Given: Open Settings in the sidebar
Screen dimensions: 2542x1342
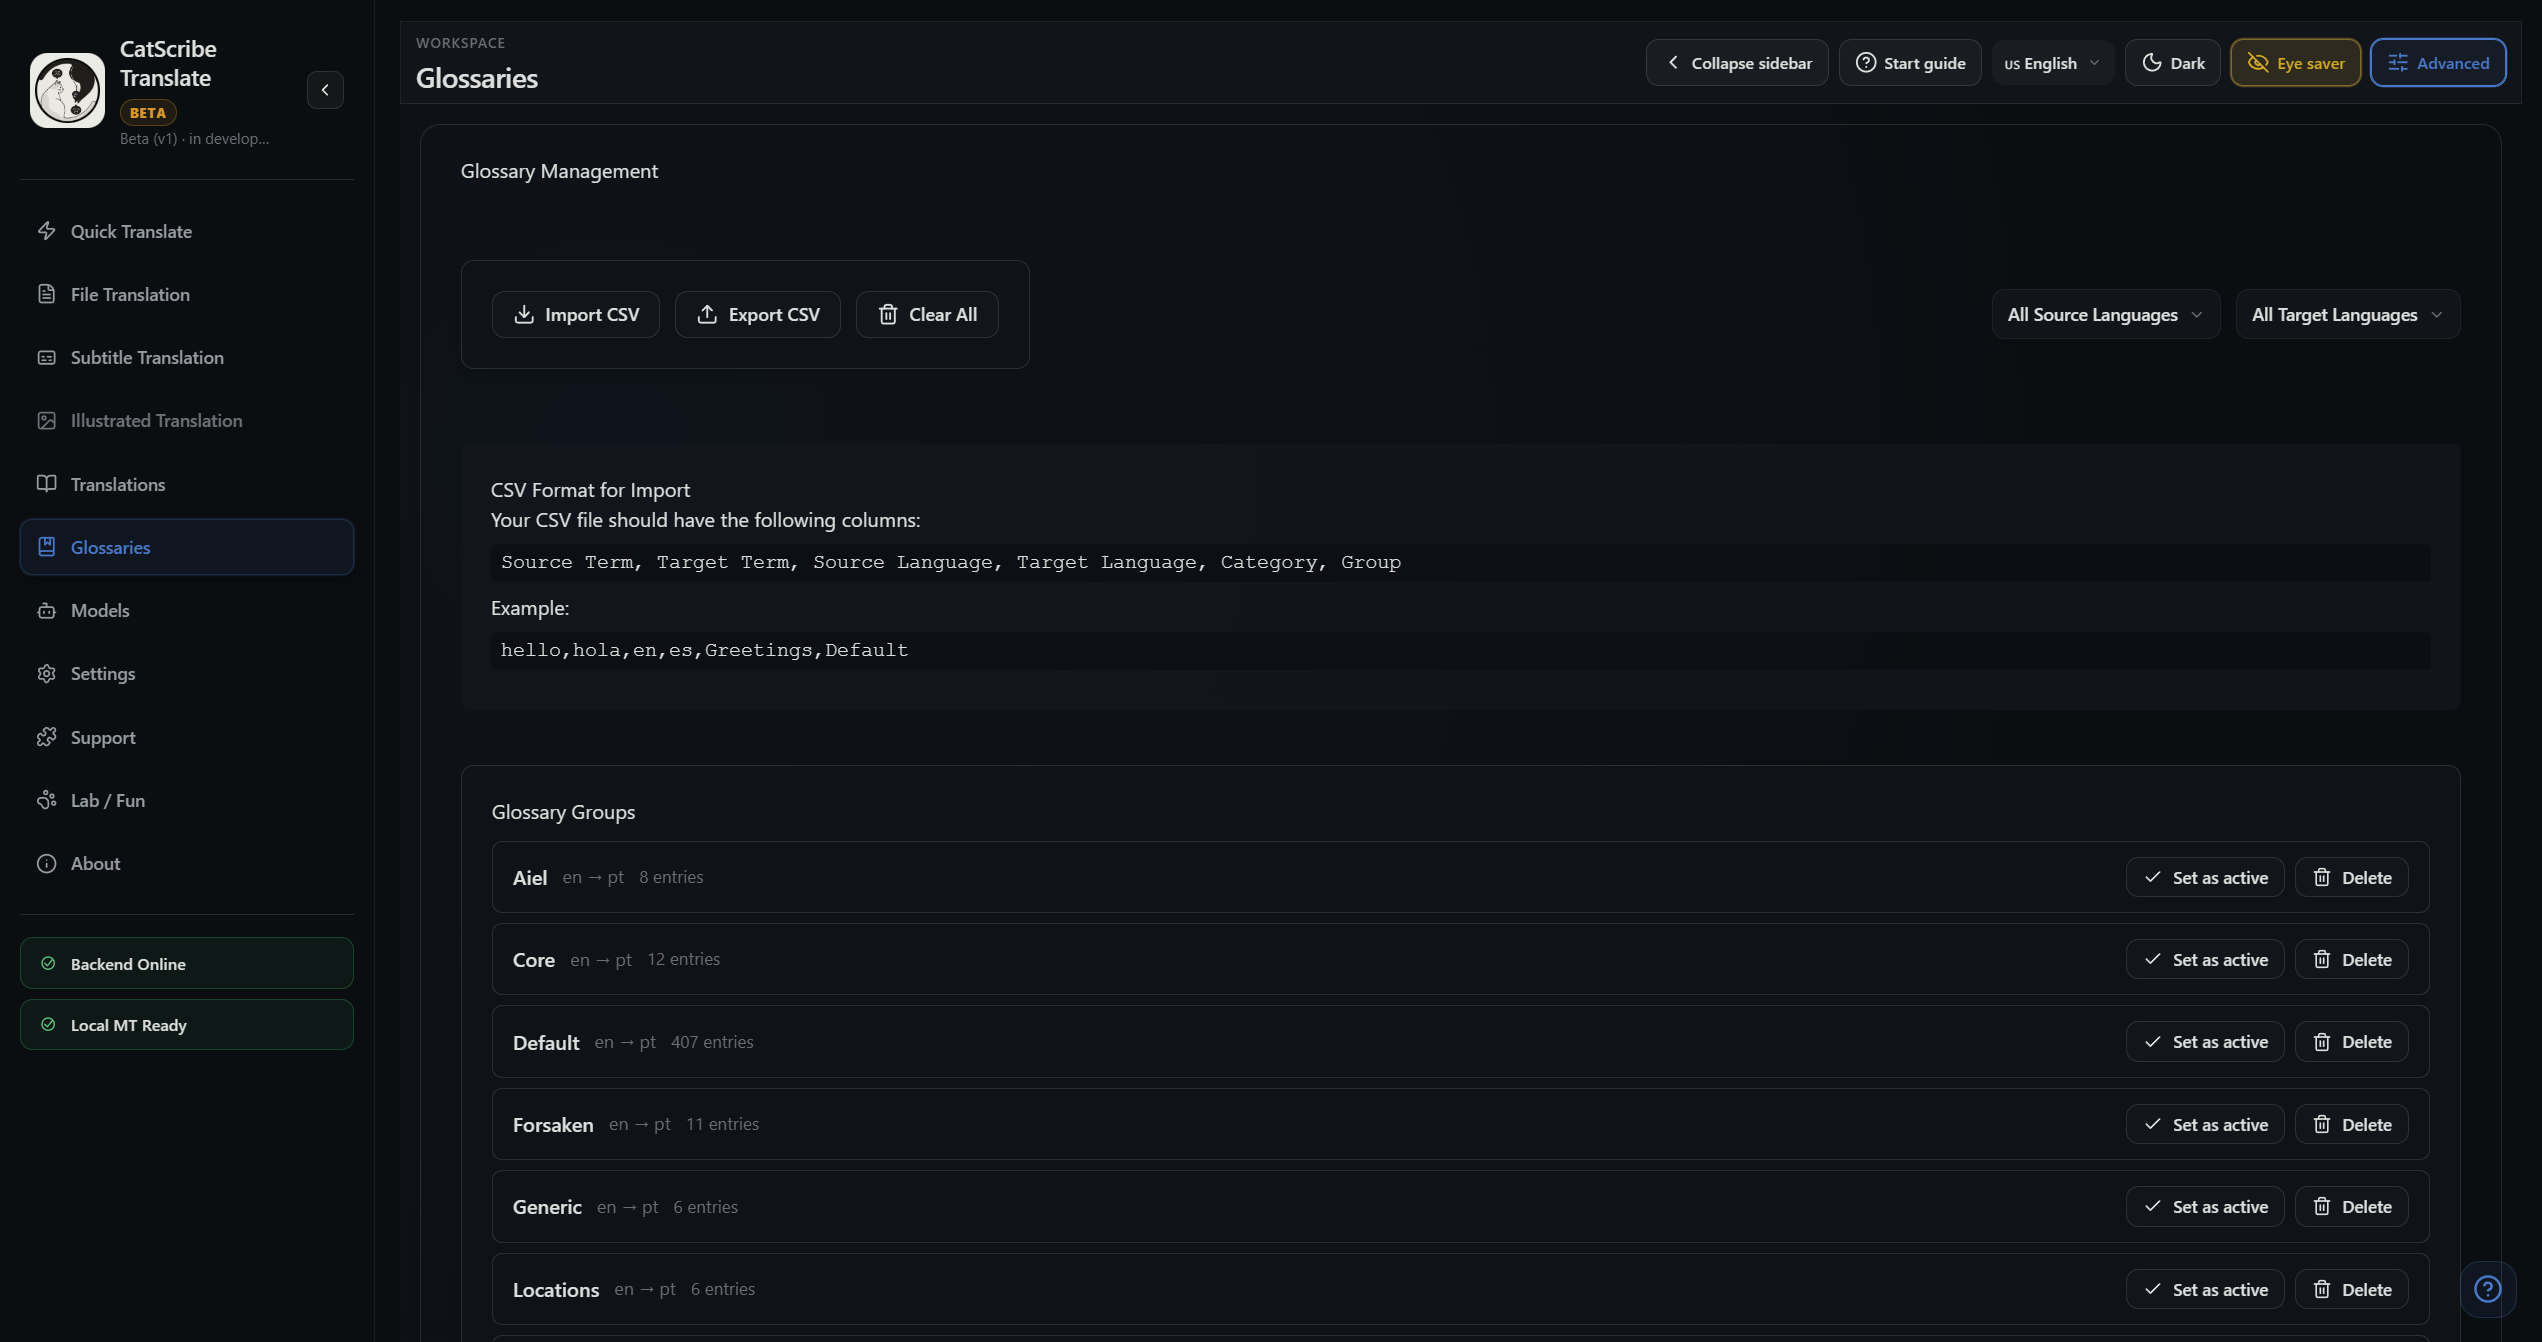Looking at the screenshot, I should click(x=102, y=673).
